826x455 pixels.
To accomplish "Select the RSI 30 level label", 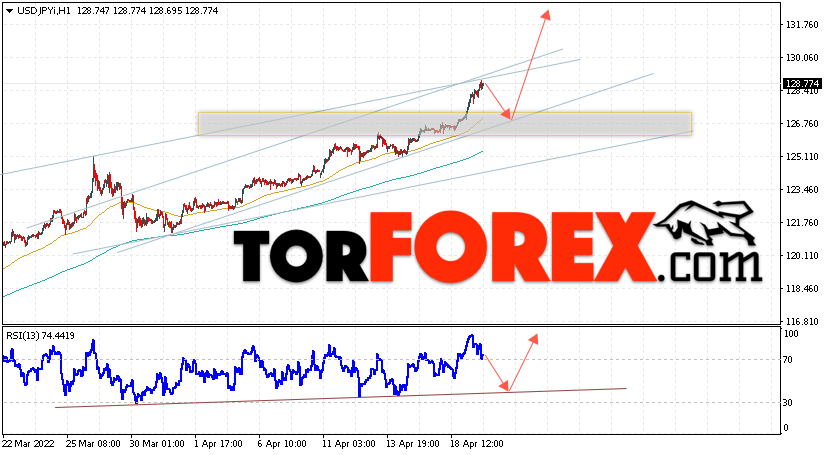I will [x=788, y=403].
